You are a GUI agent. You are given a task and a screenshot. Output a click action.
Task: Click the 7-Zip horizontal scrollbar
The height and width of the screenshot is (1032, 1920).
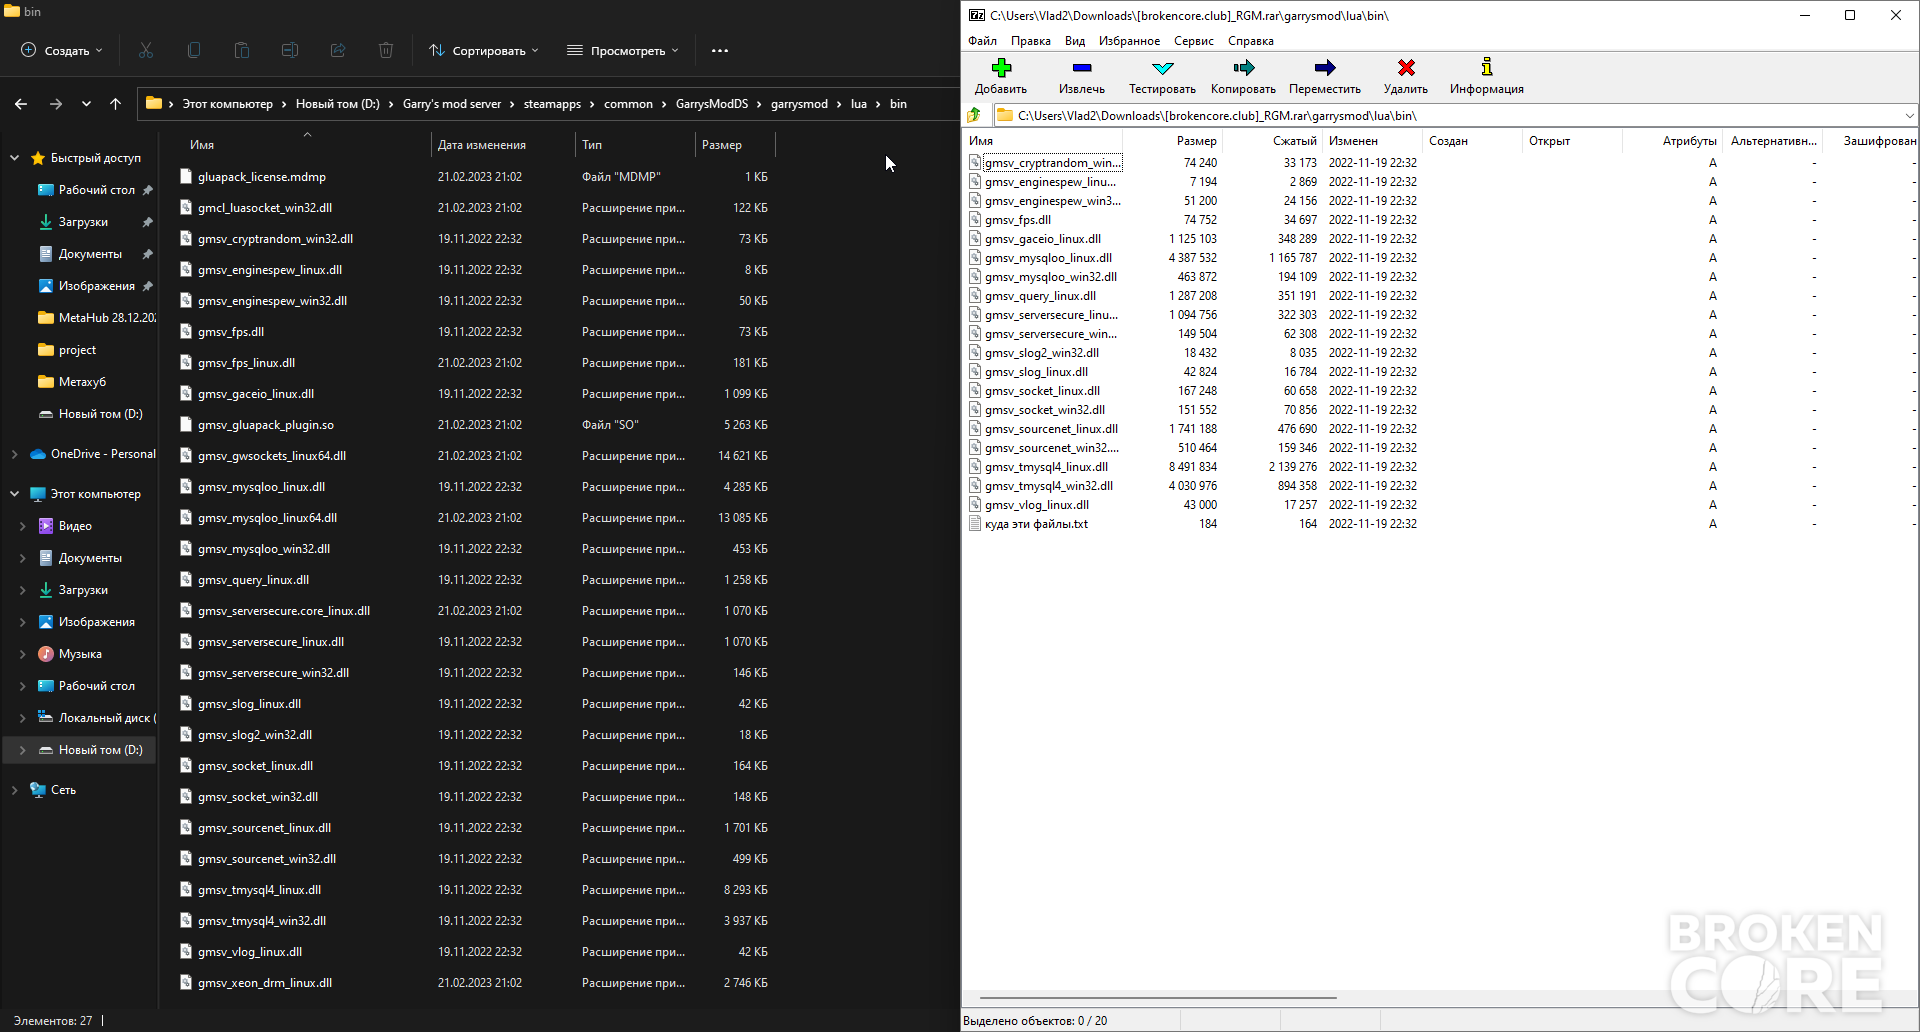point(1157,998)
